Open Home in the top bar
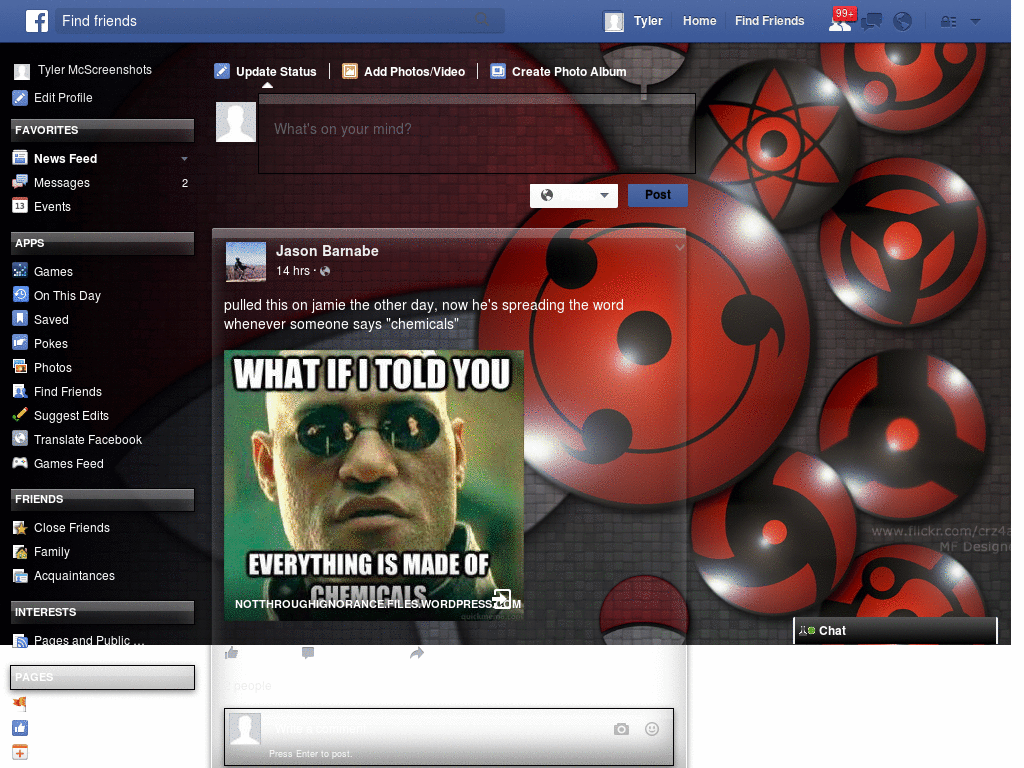1024x768 pixels. tap(699, 21)
